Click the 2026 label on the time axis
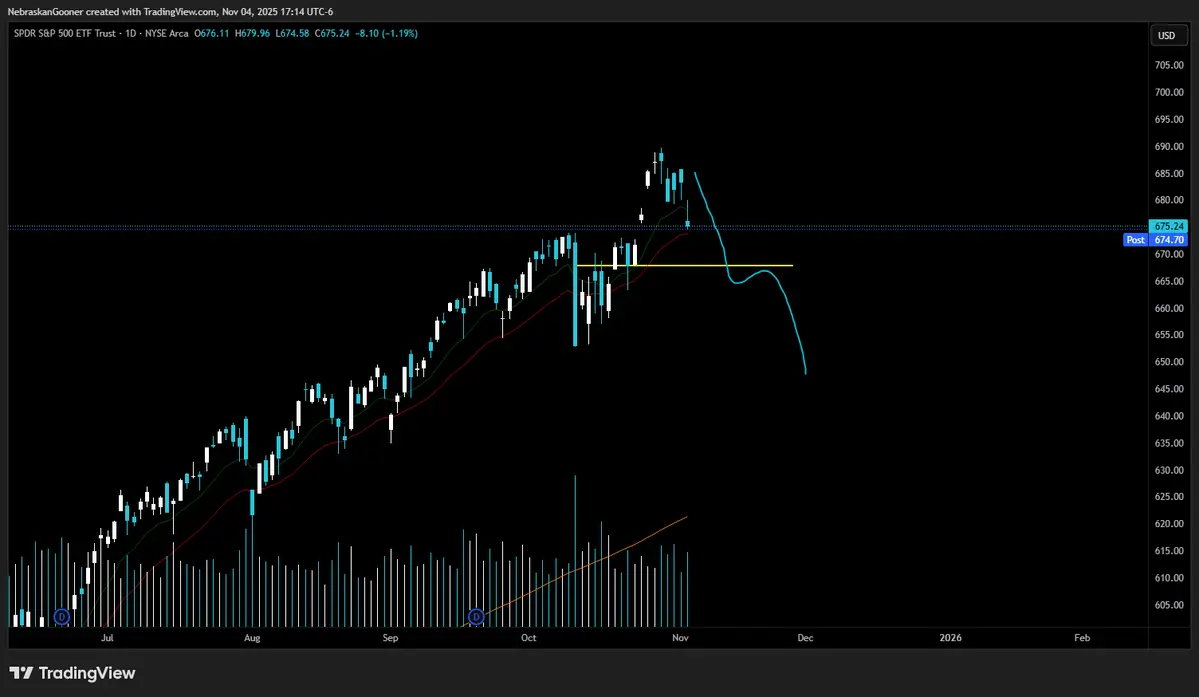 (x=950, y=637)
